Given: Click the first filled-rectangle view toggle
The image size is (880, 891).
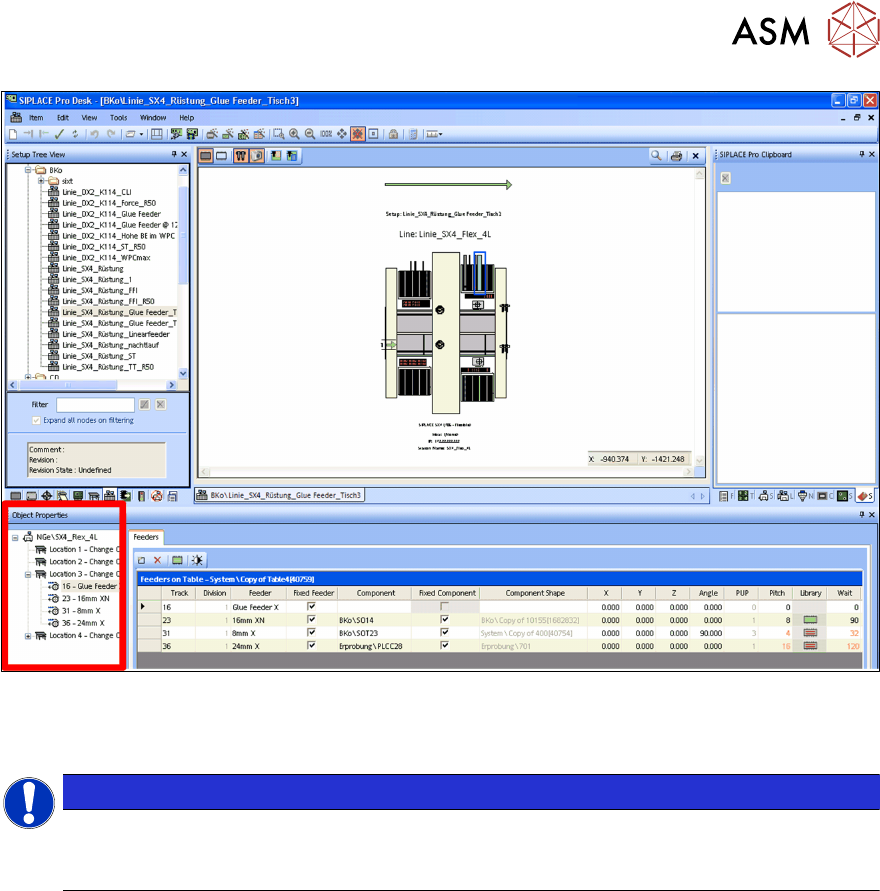Looking at the screenshot, I should [206, 156].
